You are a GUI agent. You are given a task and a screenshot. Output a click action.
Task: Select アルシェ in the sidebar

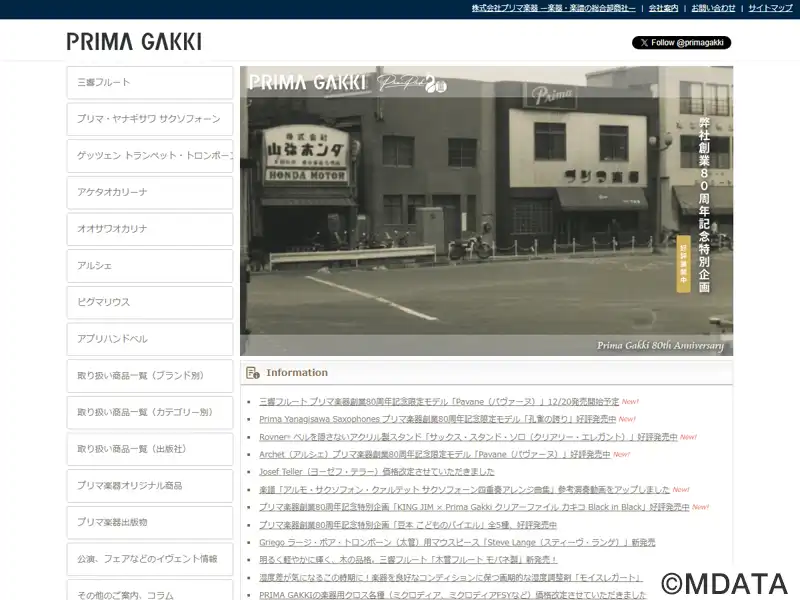(x=150, y=266)
